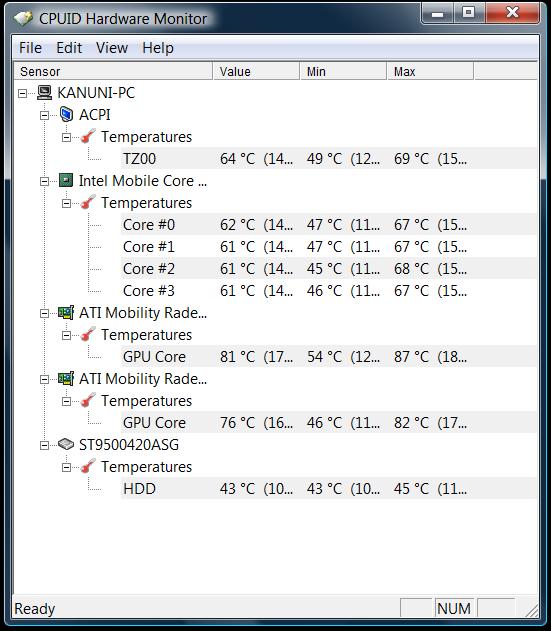Click the Intel Mobile Core processor chip icon
The image size is (551, 631).
tap(66, 180)
